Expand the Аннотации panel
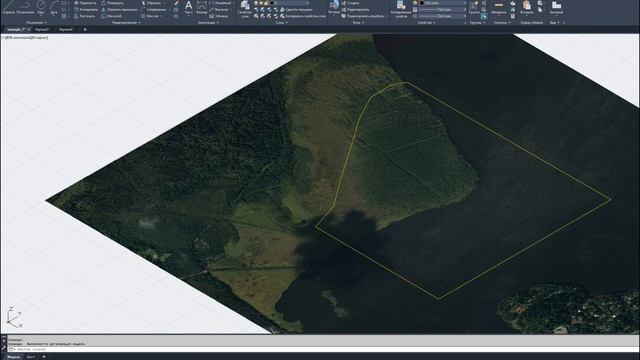 [x=209, y=23]
